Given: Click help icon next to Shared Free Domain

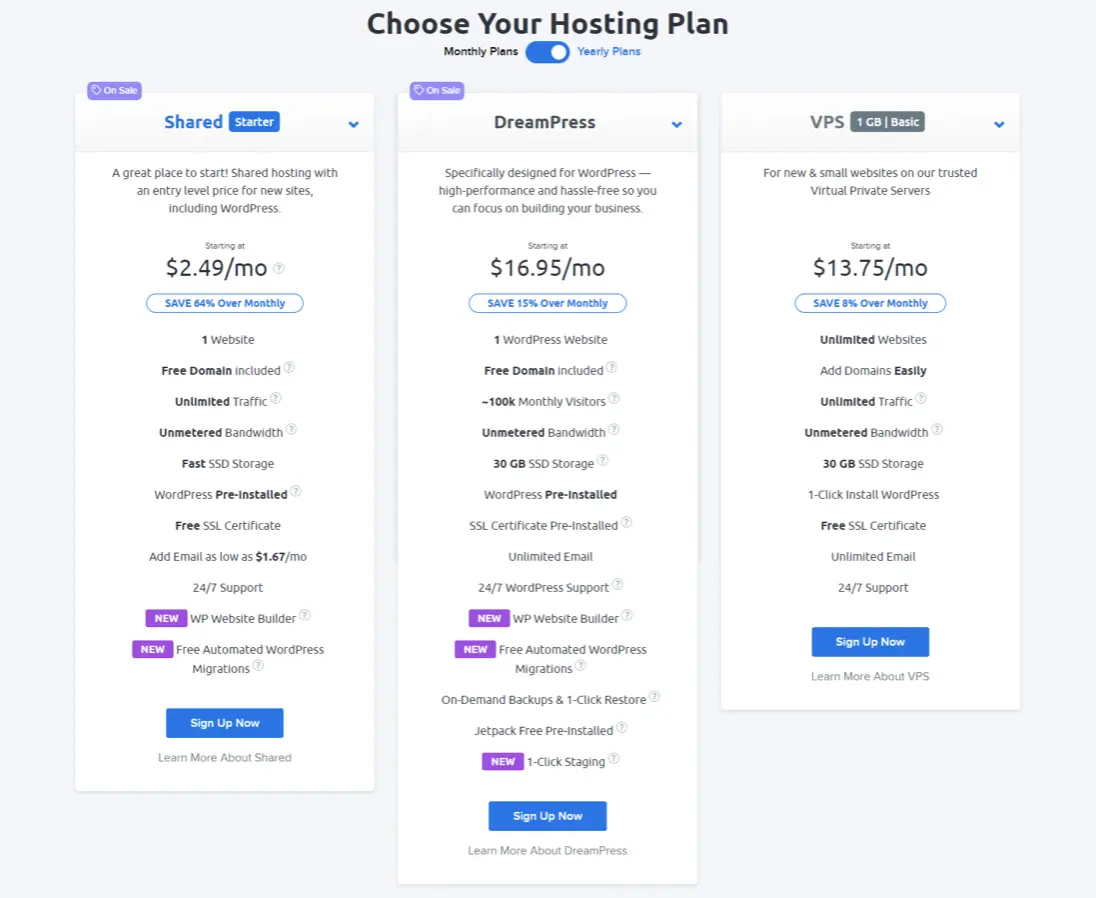Looking at the screenshot, I should click(x=289, y=368).
